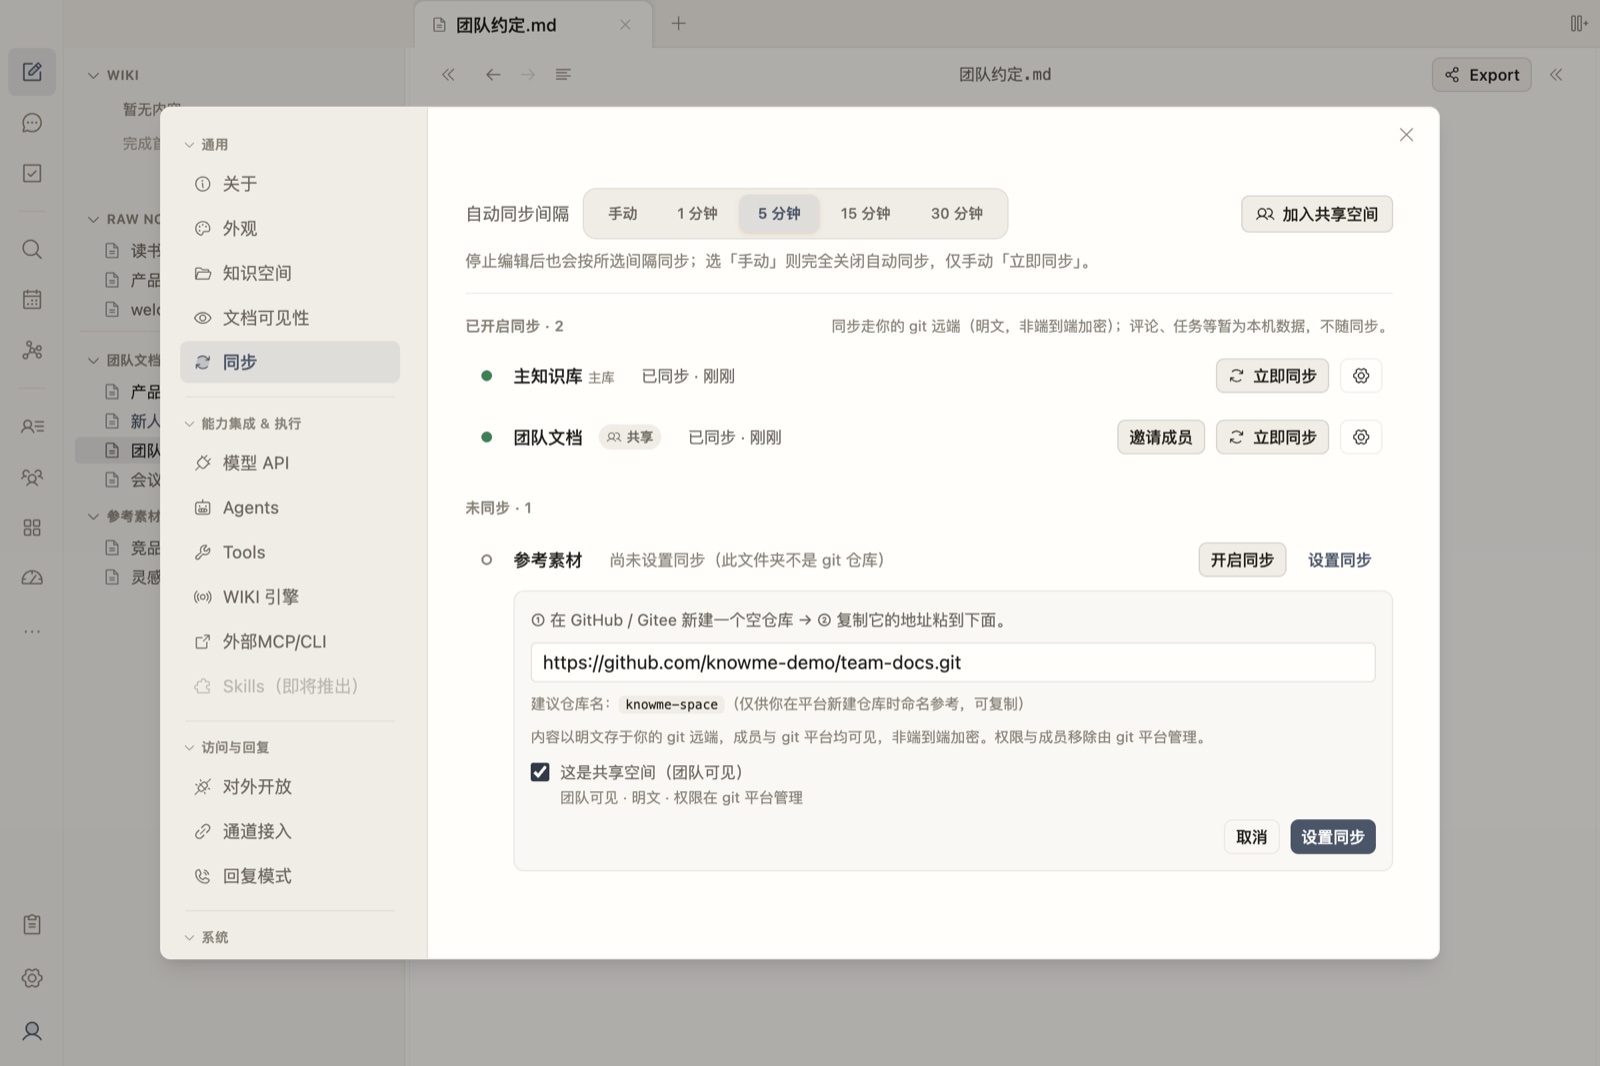Click the search magnifier icon in left rail

pos(32,249)
